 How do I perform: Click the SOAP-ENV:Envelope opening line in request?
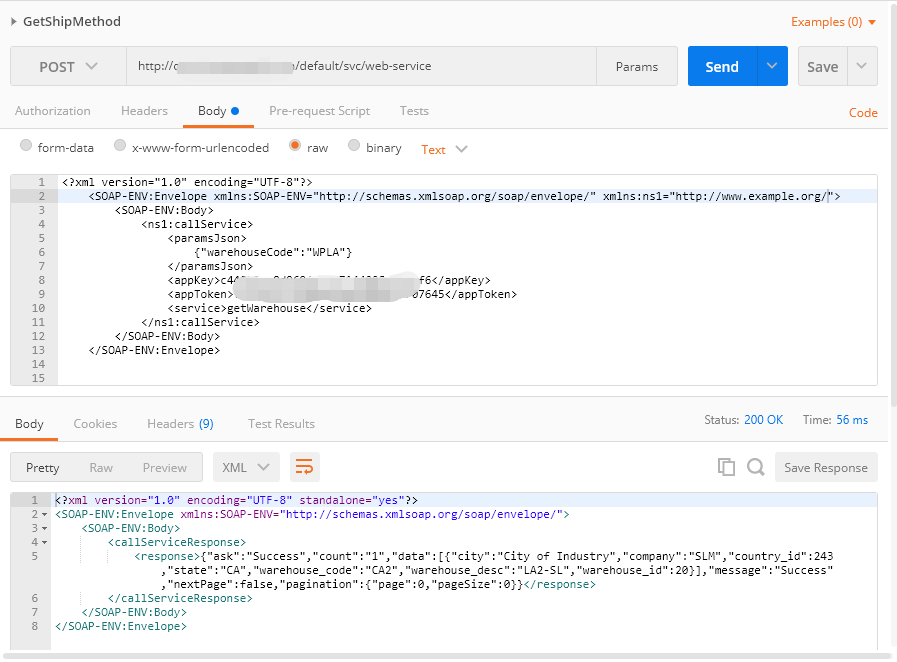465,196
